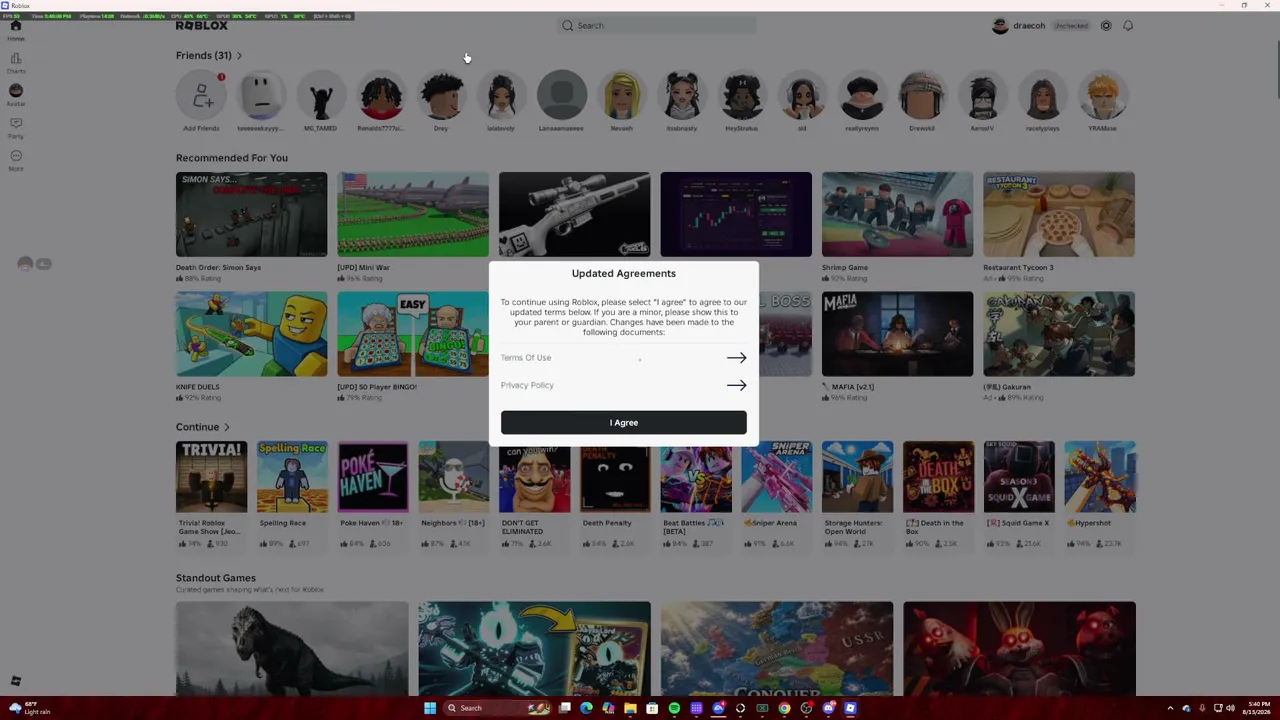Go to Home in the left sidebar
The width and height of the screenshot is (1280, 720).
click(x=16, y=29)
